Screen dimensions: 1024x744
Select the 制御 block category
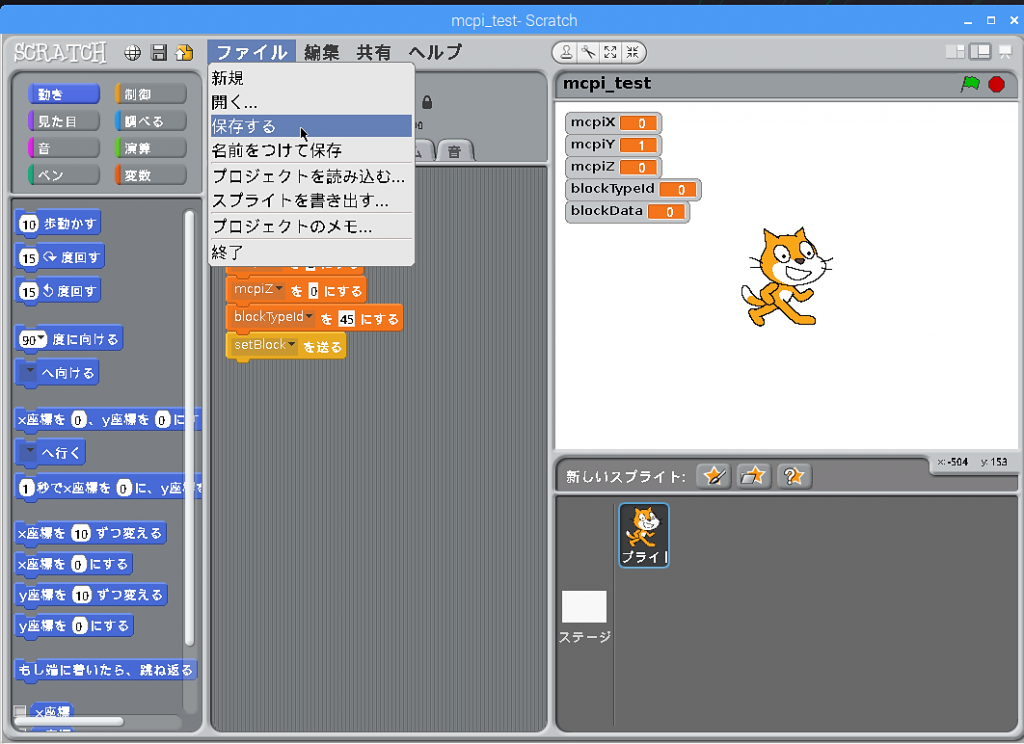[x=151, y=94]
